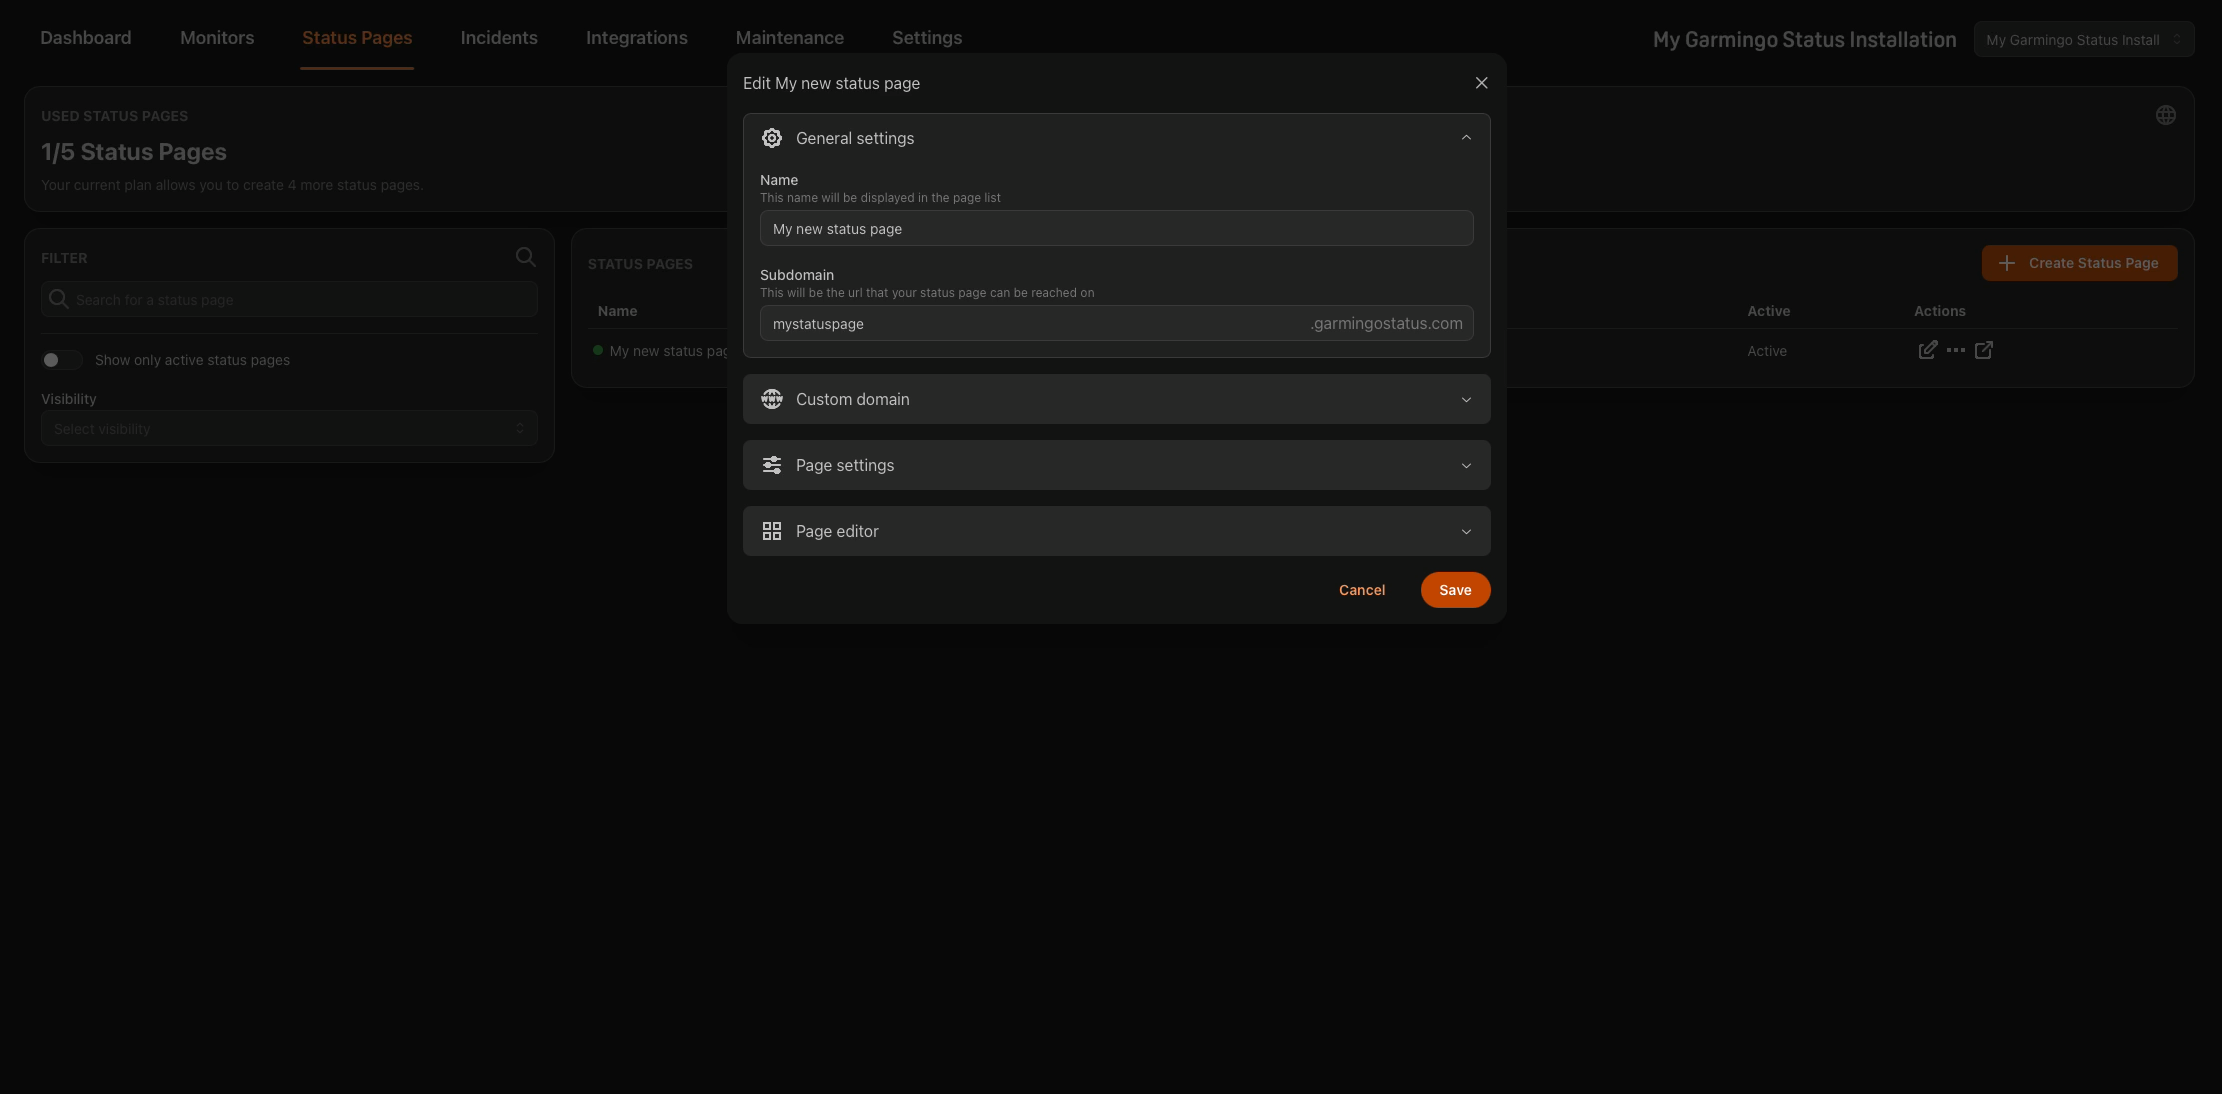Click the Active status text in the row

coord(1767,351)
